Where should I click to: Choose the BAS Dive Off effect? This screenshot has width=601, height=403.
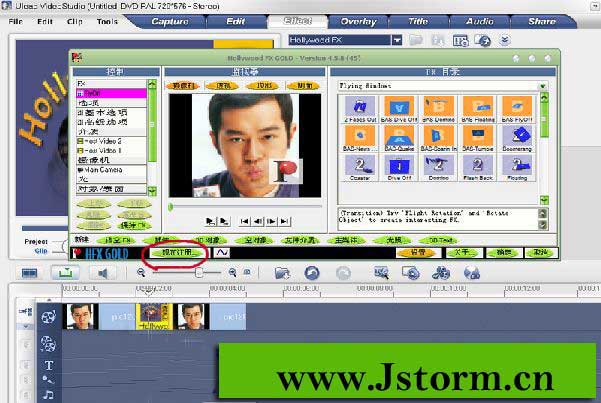coord(399,109)
